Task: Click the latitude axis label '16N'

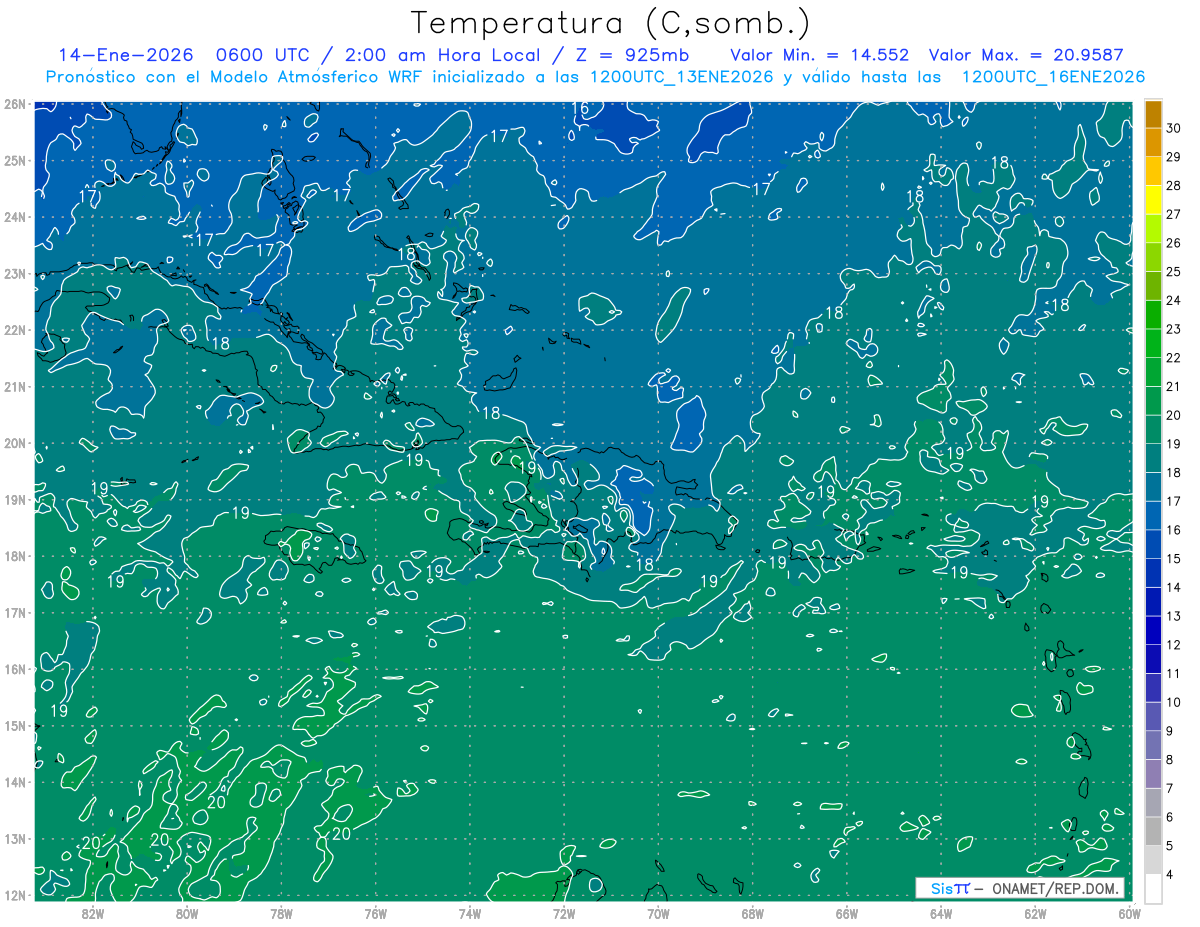Action: click(15, 669)
